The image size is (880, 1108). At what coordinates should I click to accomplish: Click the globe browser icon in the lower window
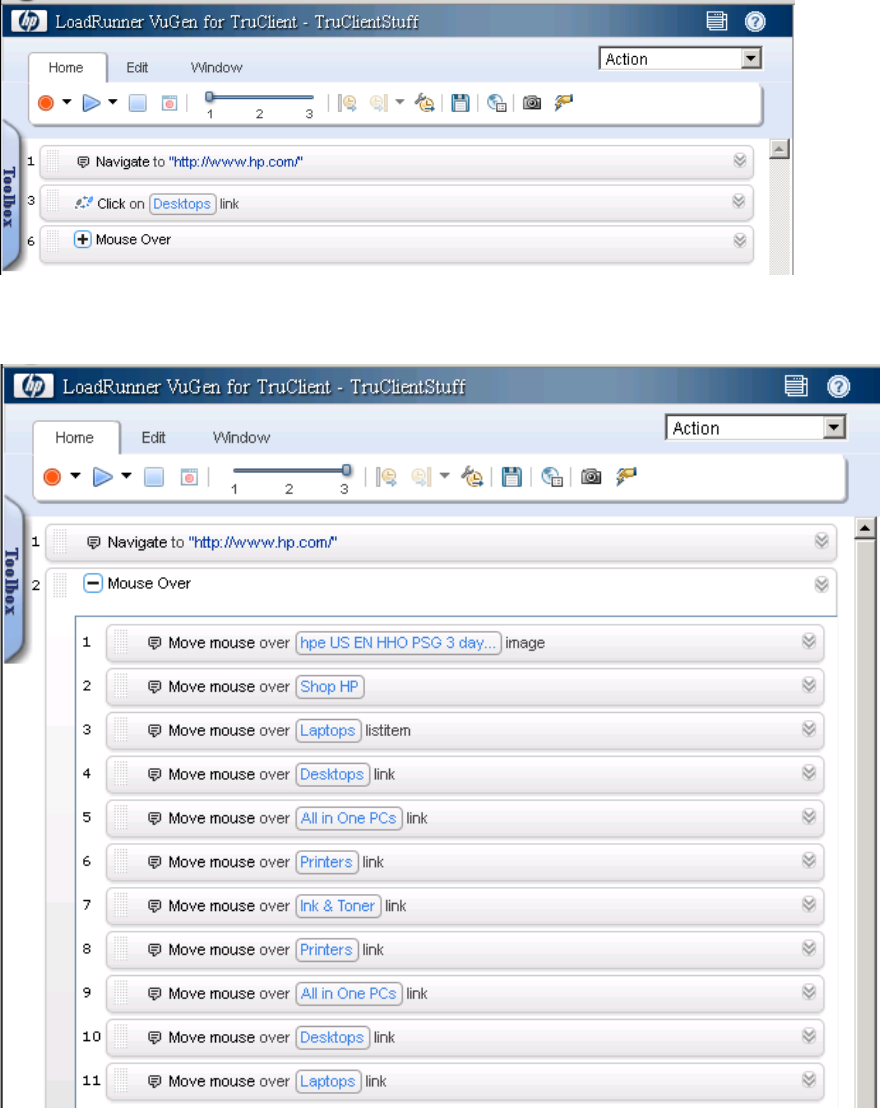pos(552,477)
